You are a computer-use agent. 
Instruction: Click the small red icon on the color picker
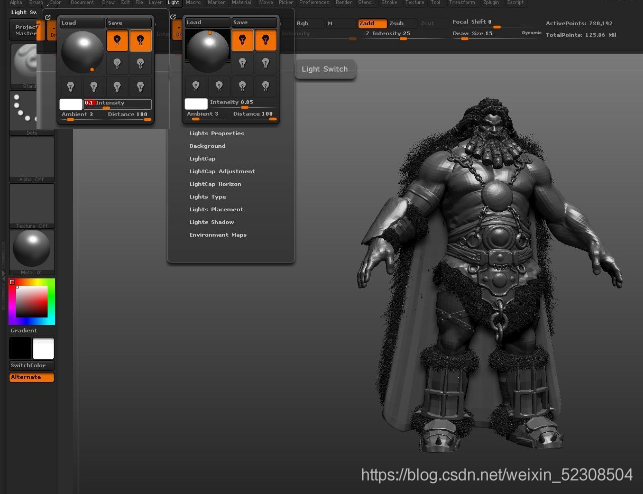click(x=12, y=282)
